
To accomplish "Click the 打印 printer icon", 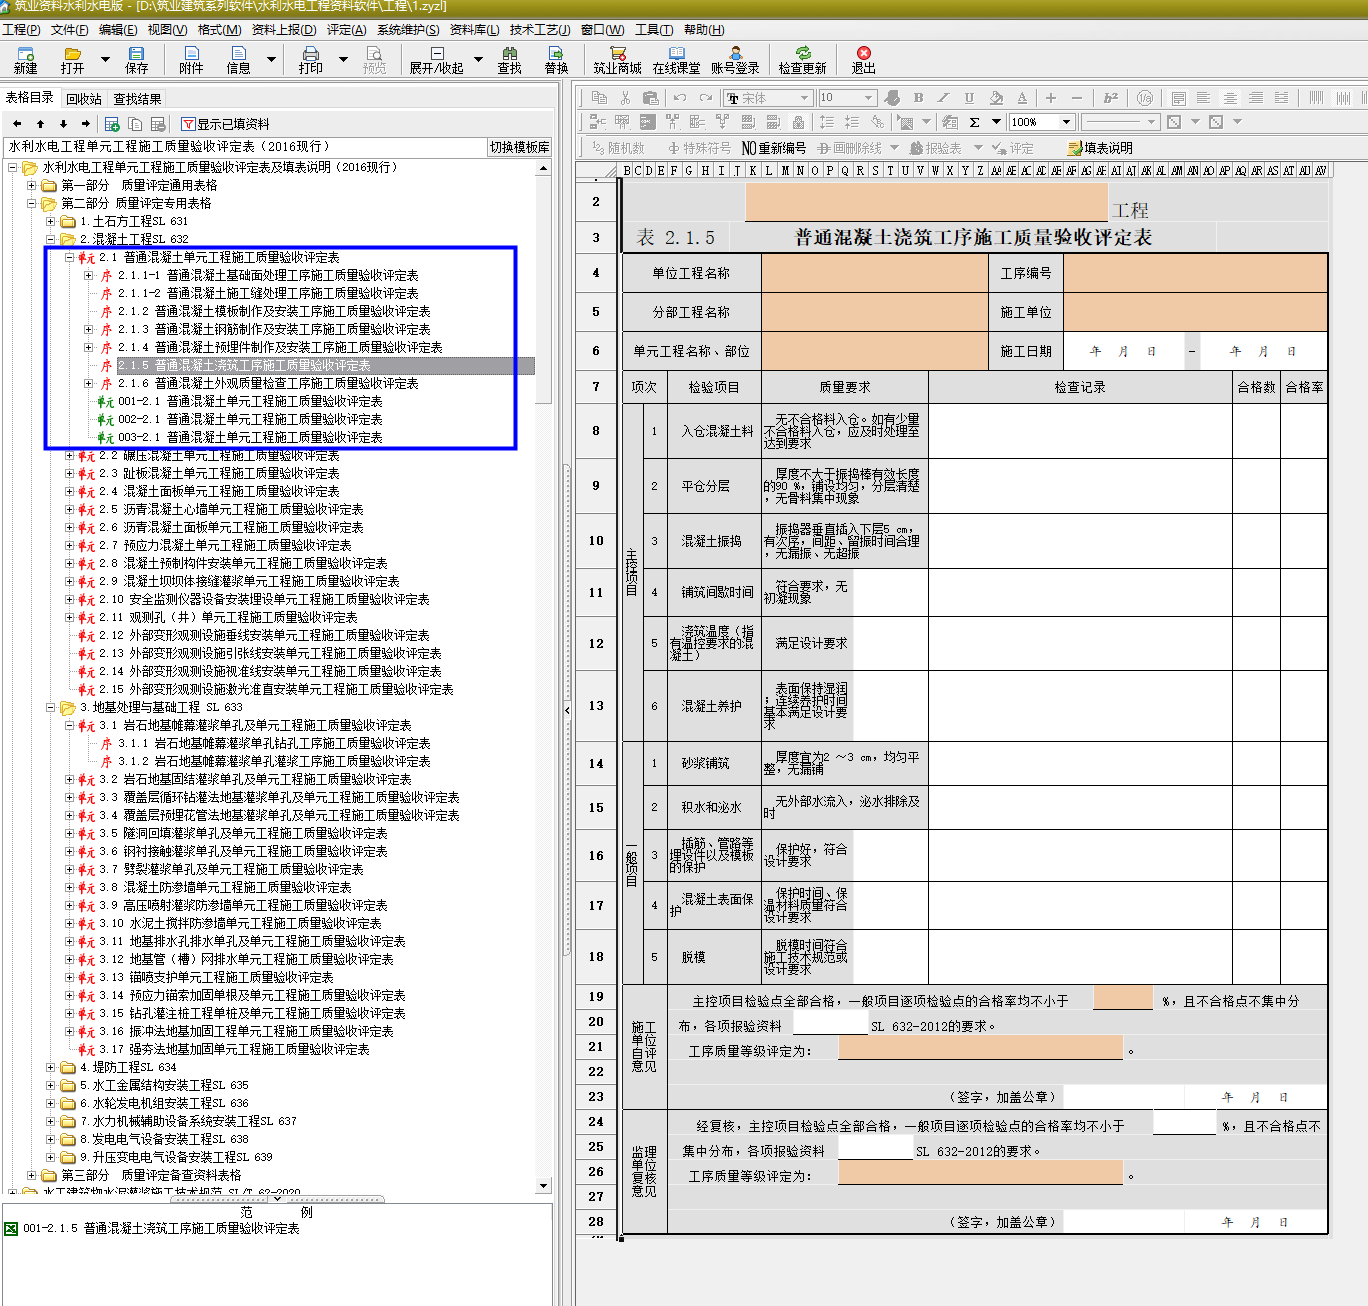I will point(310,60).
